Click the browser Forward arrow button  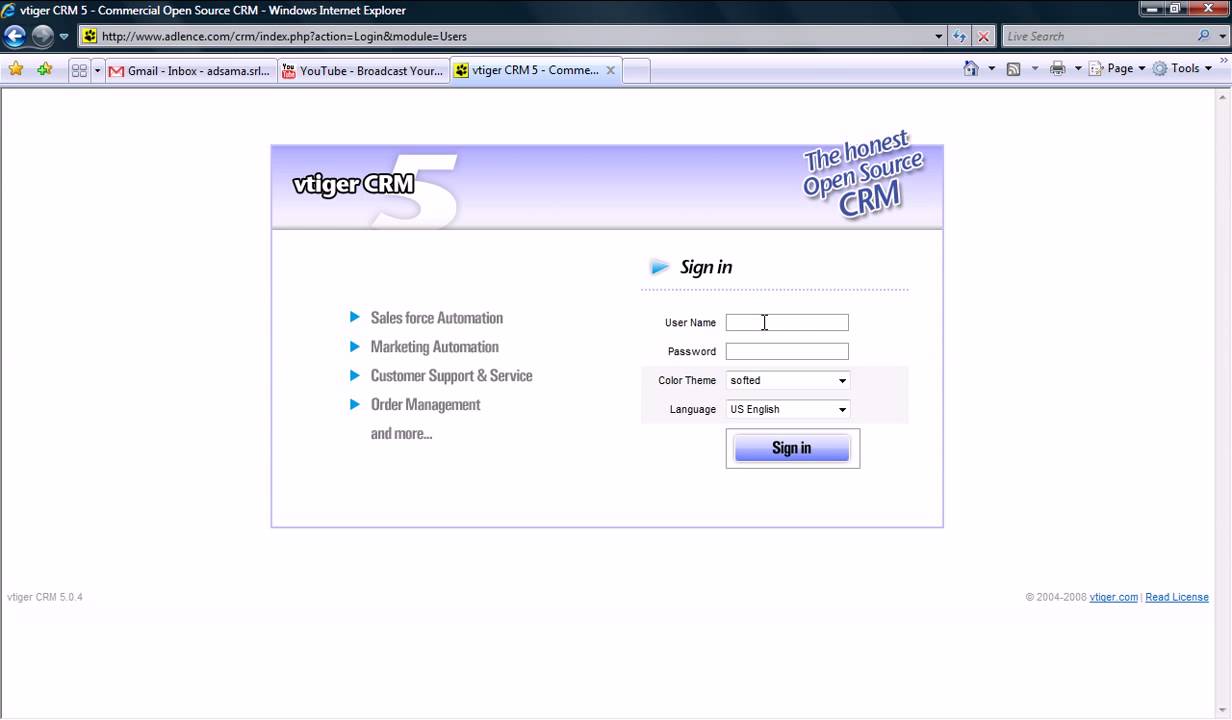[x=42, y=36]
